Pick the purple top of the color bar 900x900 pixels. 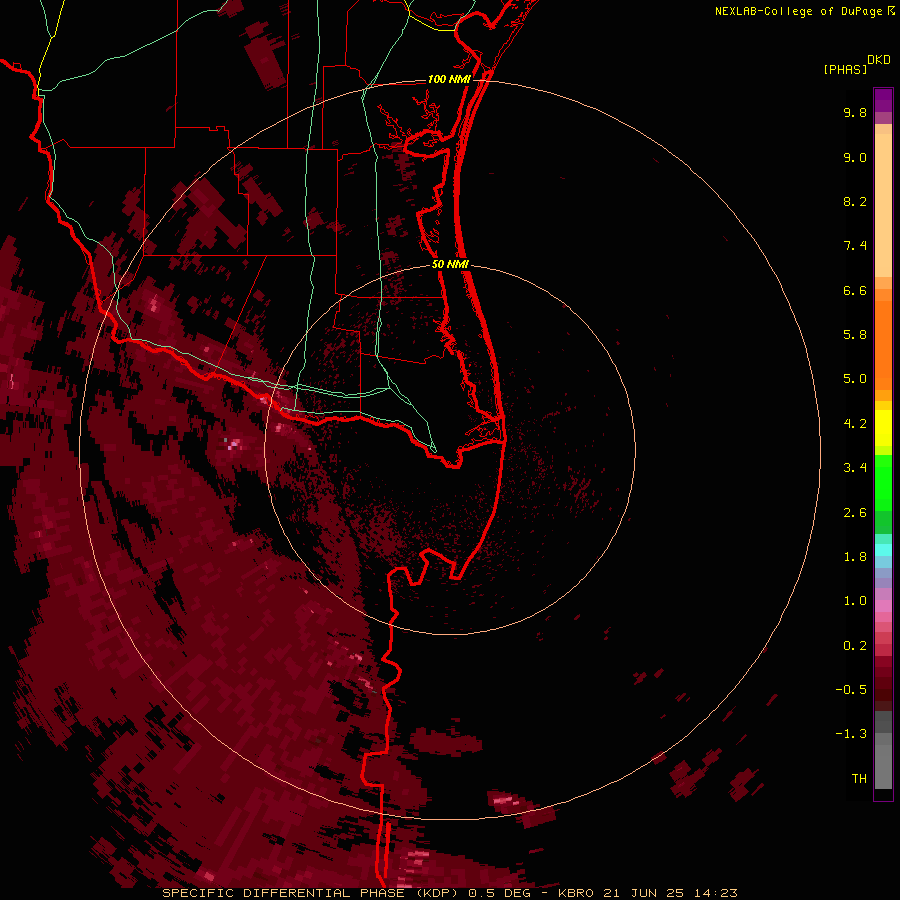pyautogui.click(x=883, y=100)
